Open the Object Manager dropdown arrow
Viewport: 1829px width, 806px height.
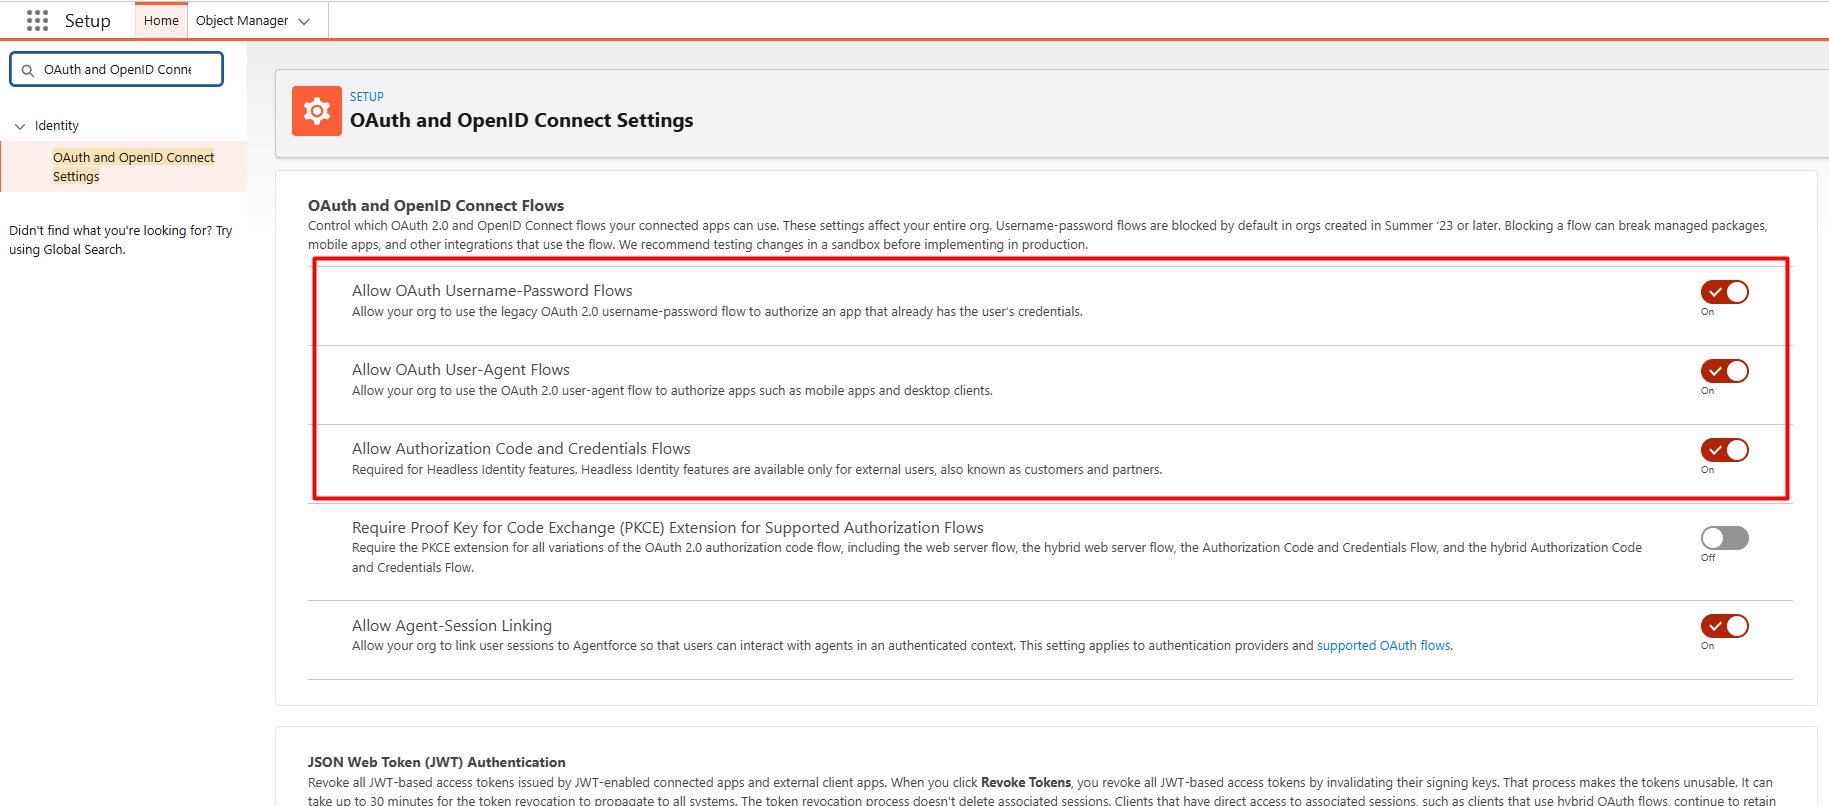[304, 21]
